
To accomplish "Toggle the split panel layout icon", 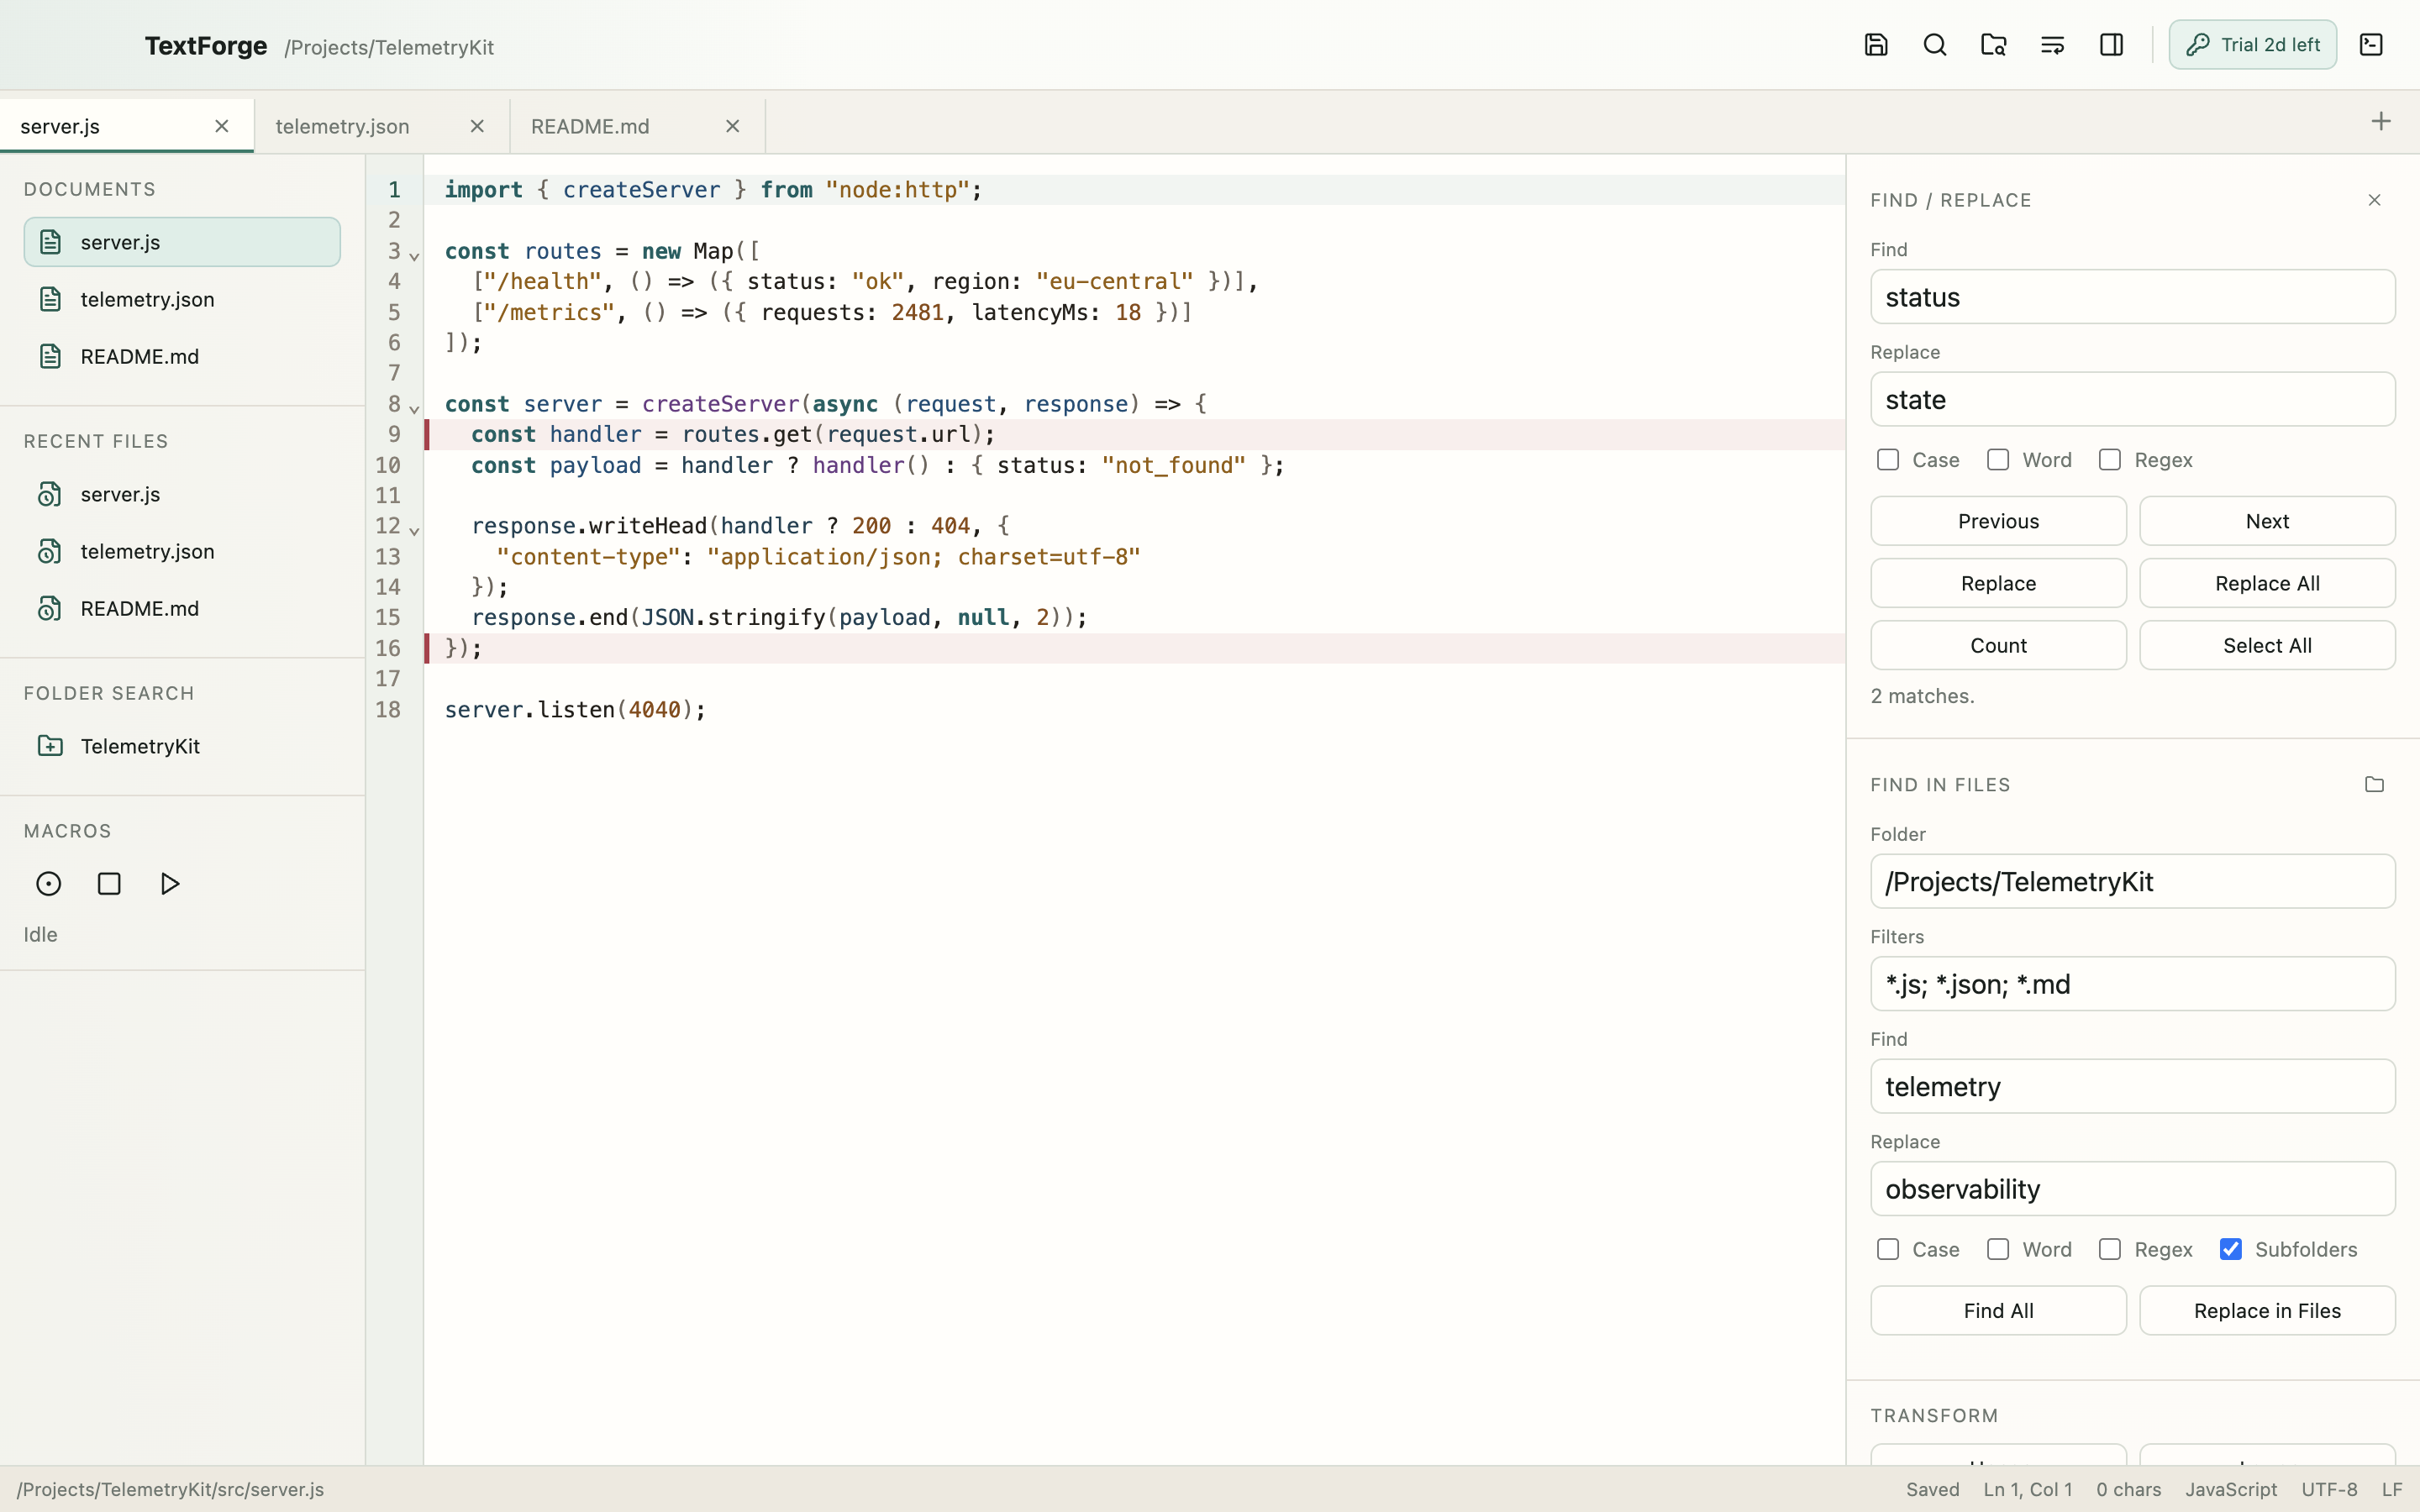I will click(2111, 45).
